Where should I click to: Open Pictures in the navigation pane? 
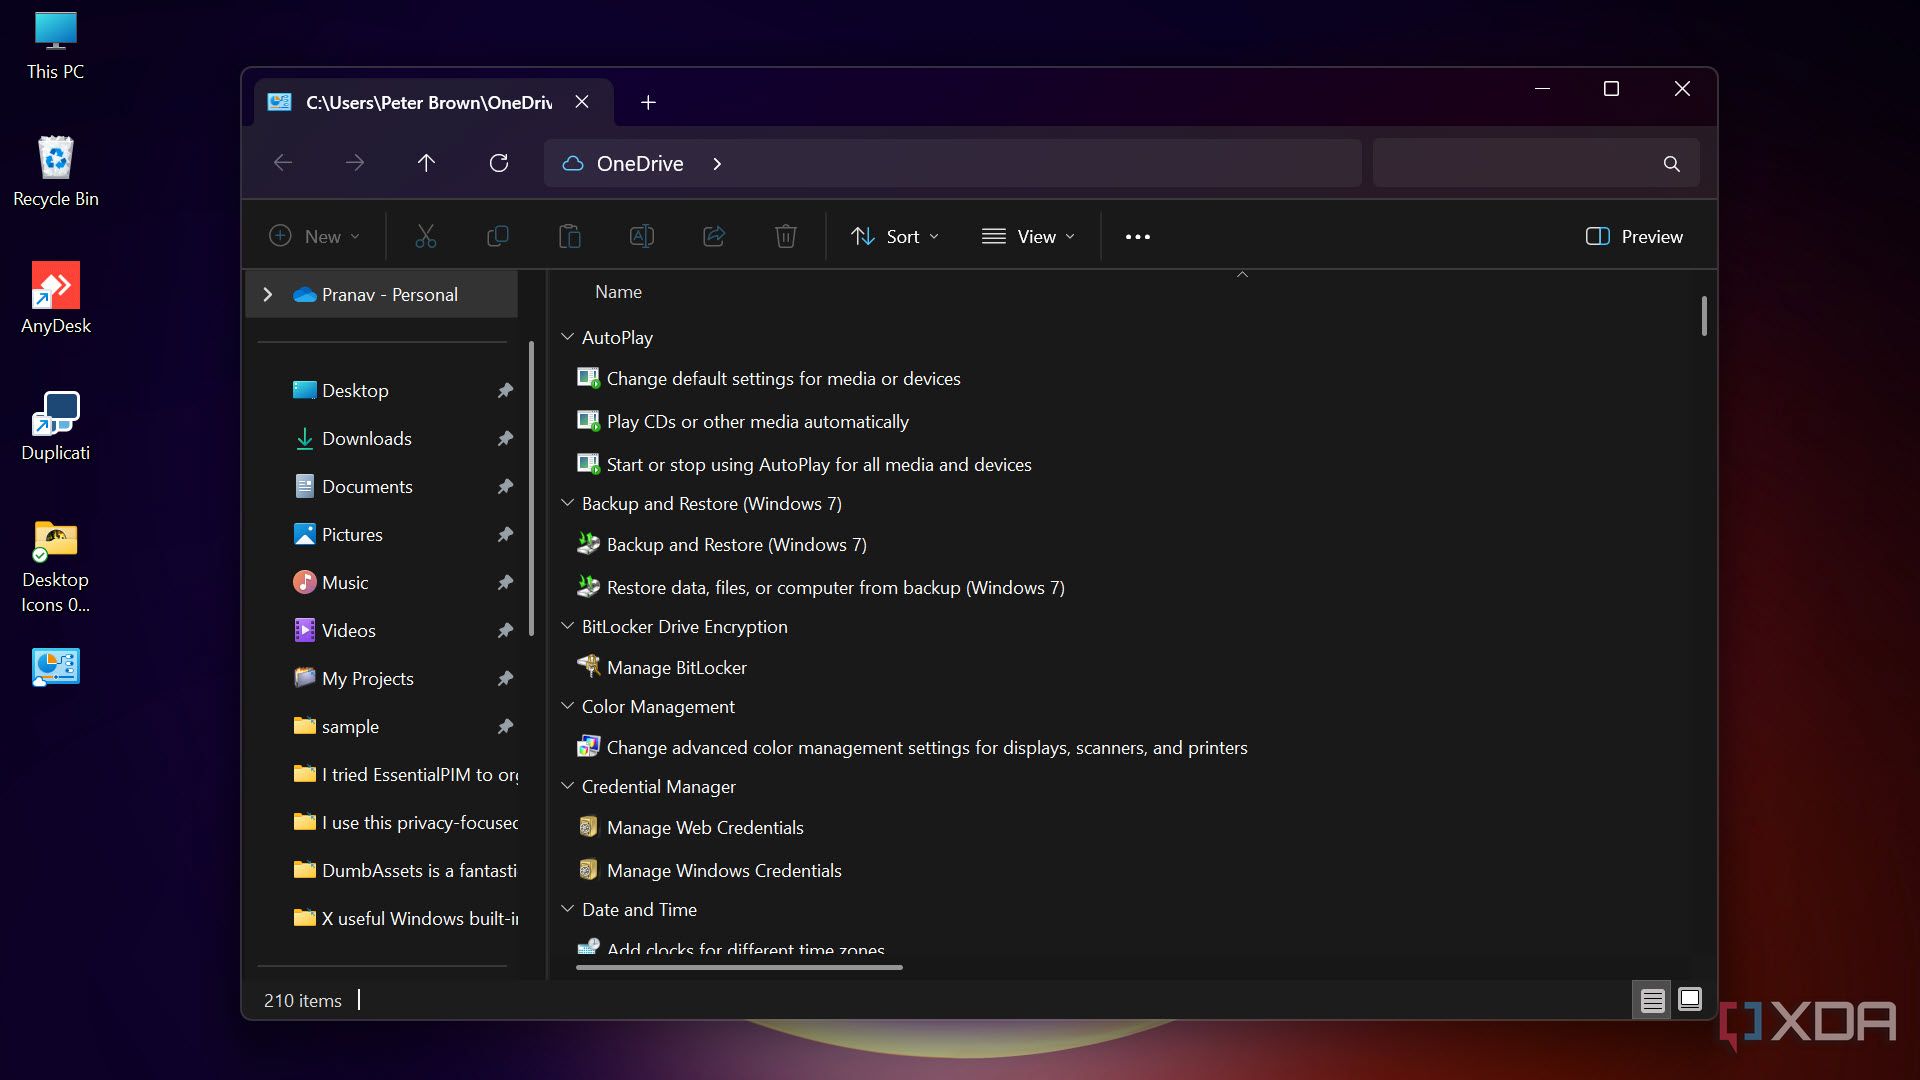pyautogui.click(x=352, y=535)
